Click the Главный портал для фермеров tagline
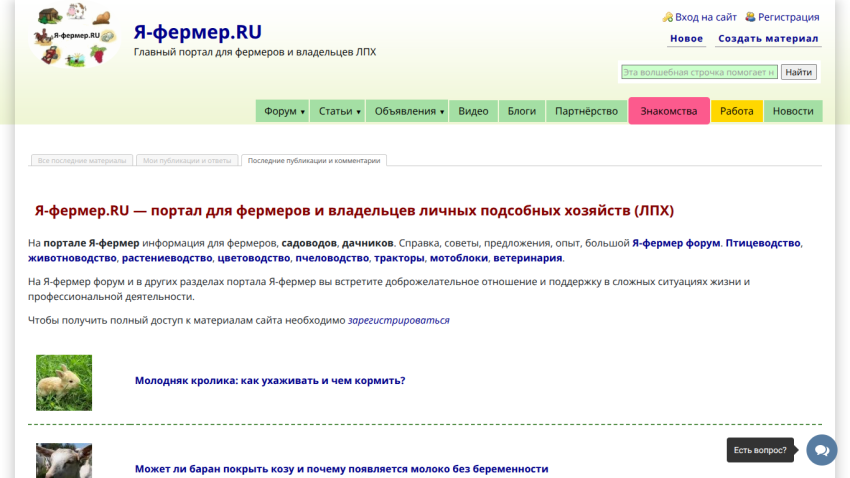The image size is (850, 478). click(x=255, y=52)
